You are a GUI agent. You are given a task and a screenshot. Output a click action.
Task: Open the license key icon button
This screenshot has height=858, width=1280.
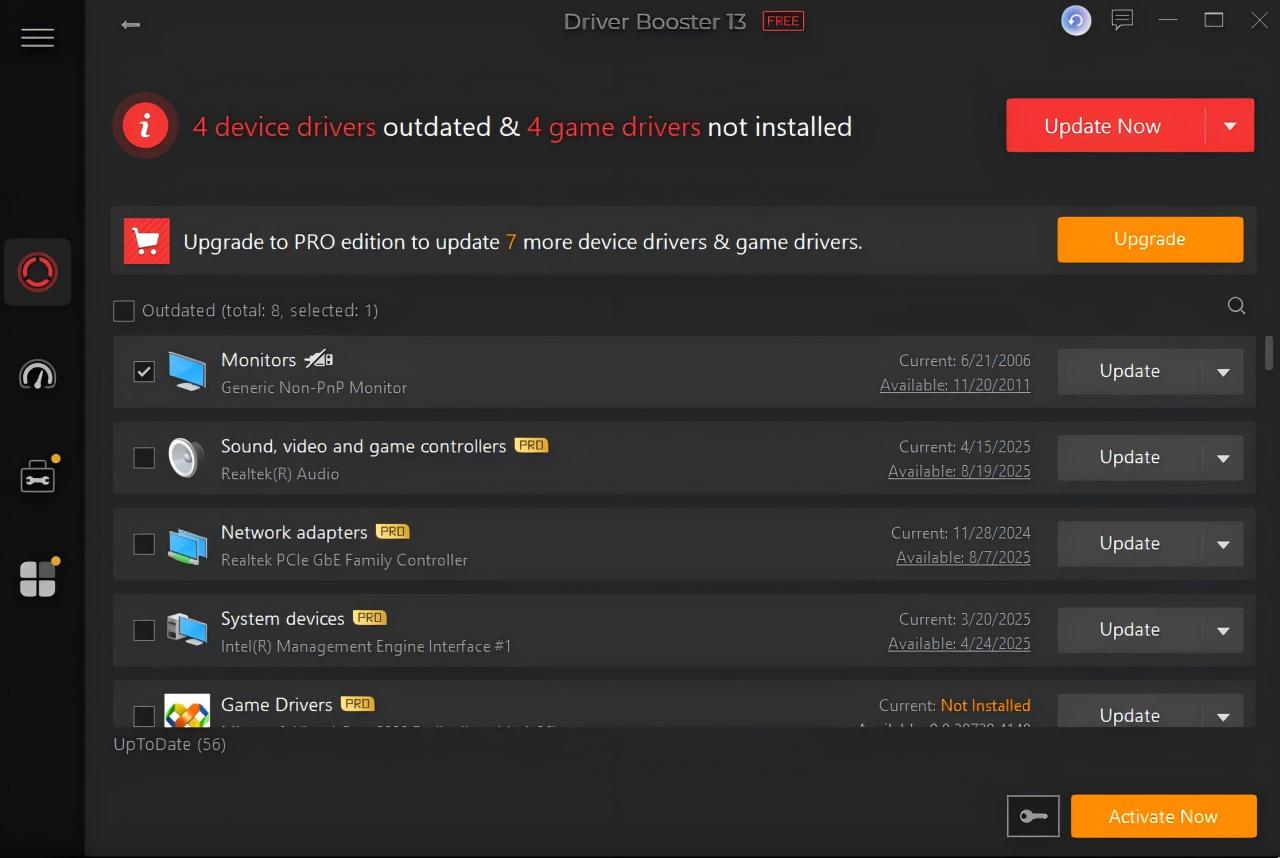1033,816
